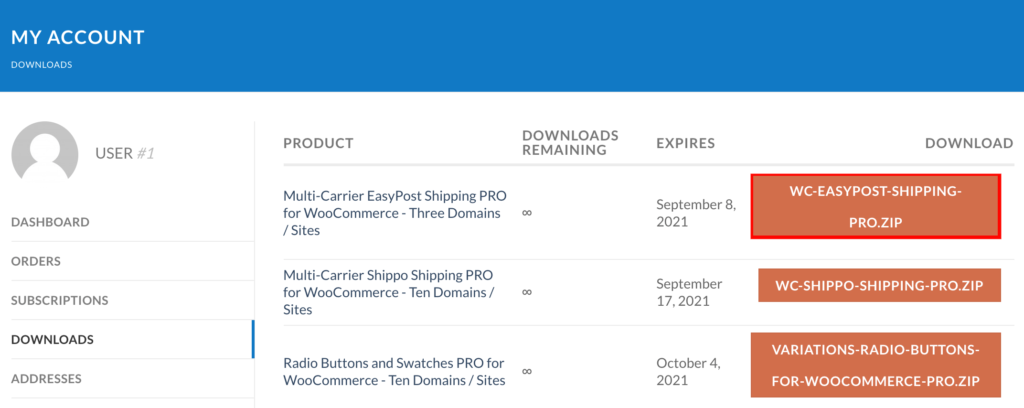Open Radio Buttons and Swatches PRO link
Screen dimensions: 1024x408
(394, 371)
